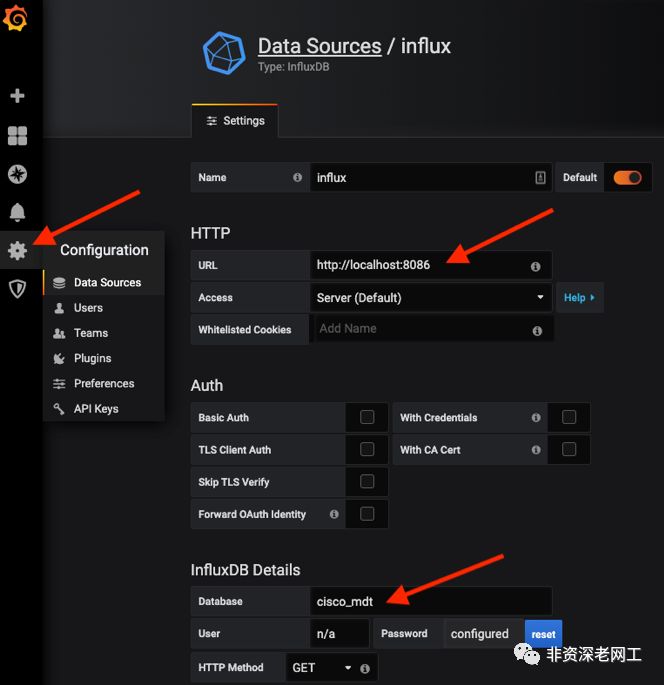
Task: Open API Keys in Configuration menu
Action: [104, 409]
